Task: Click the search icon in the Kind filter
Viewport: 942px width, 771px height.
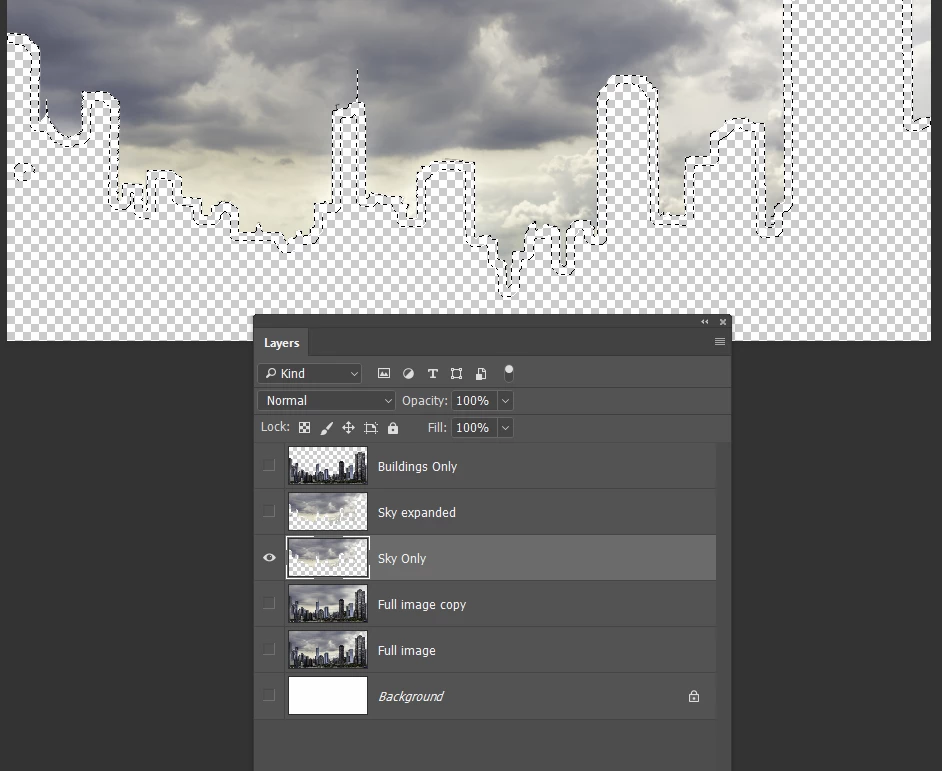Action: click(x=271, y=373)
